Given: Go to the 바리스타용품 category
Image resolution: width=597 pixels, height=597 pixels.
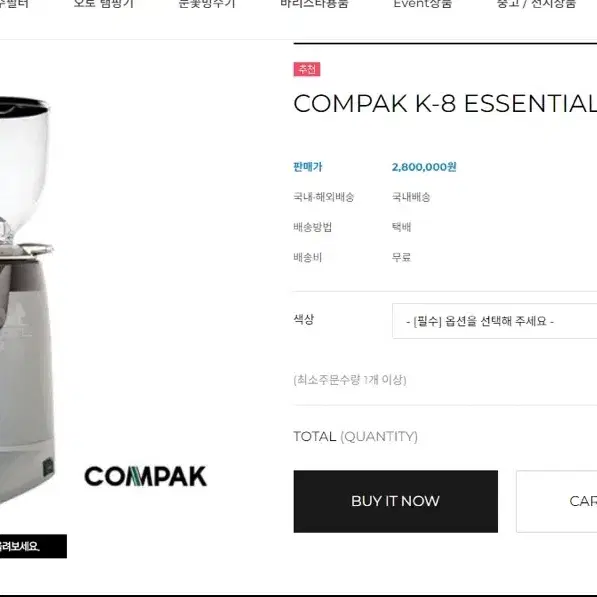Looking at the screenshot, I should (x=314, y=4).
